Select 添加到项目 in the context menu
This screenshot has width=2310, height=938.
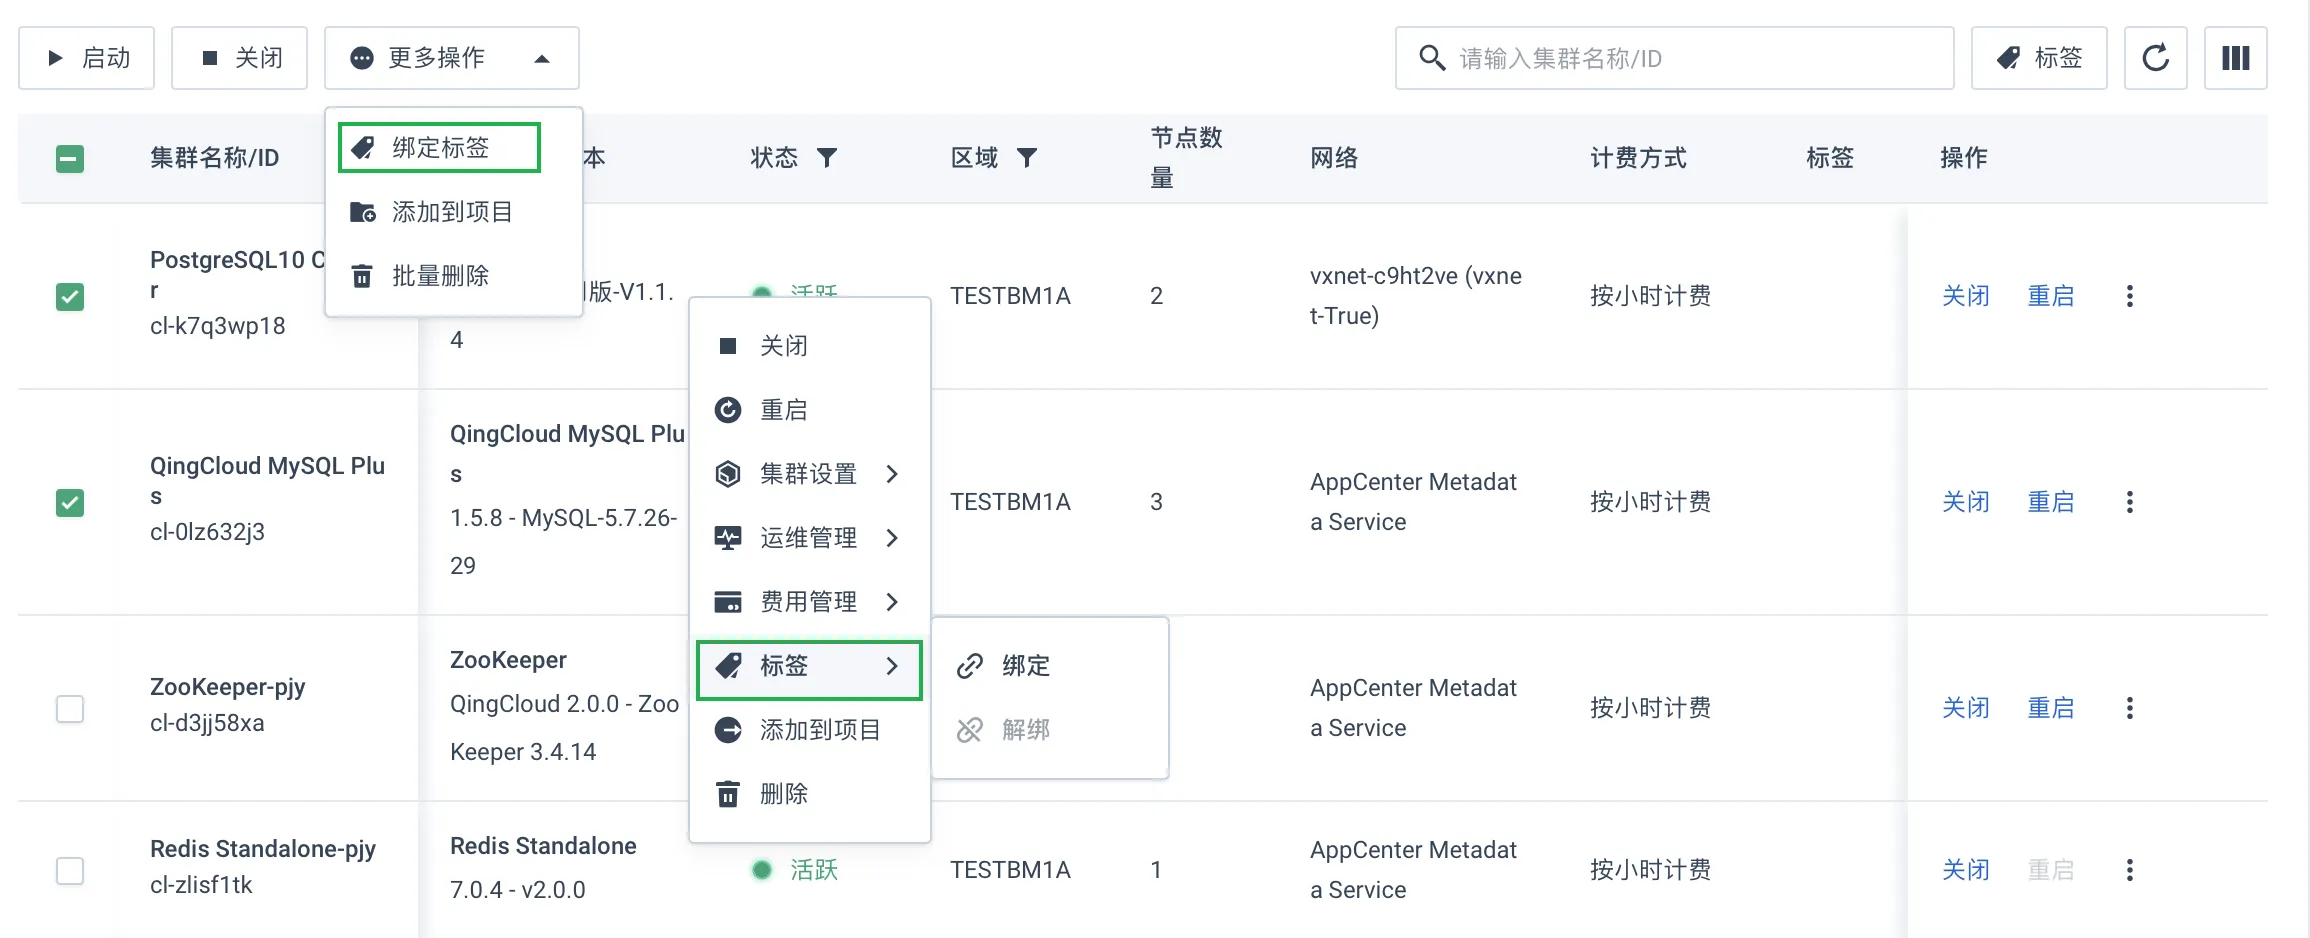click(x=809, y=730)
